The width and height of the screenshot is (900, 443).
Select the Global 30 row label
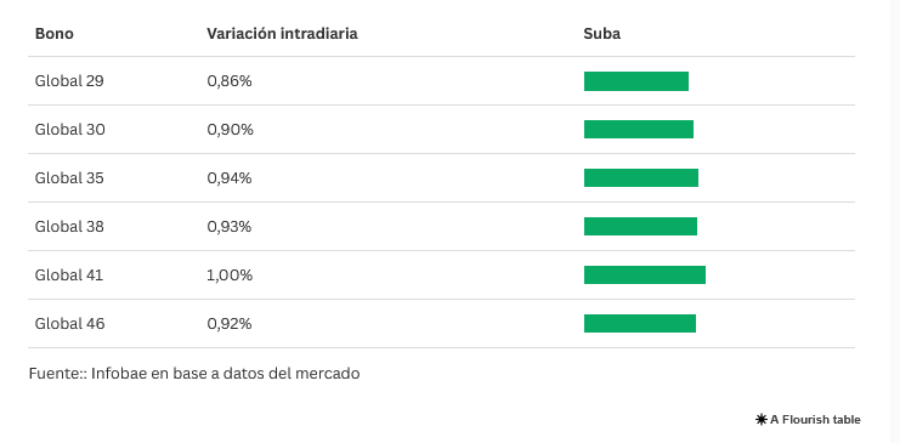(x=69, y=130)
